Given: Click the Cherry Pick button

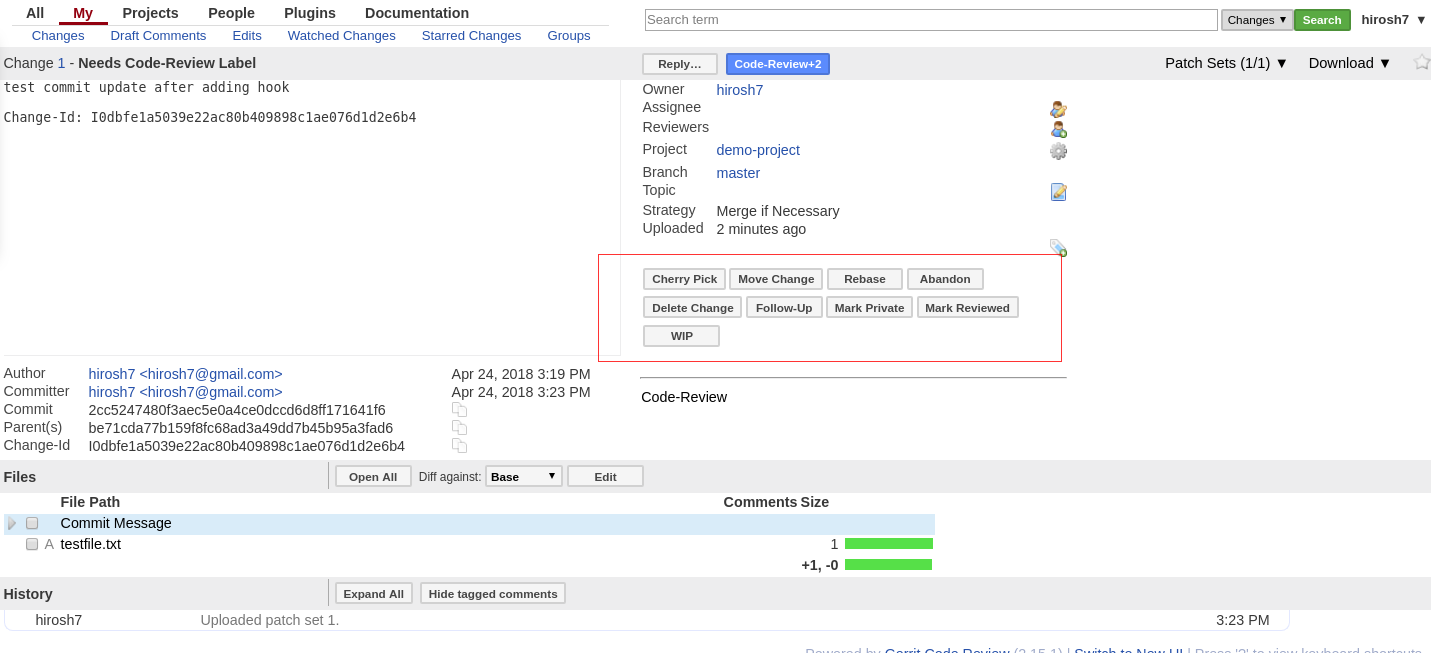Looking at the screenshot, I should tap(685, 279).
